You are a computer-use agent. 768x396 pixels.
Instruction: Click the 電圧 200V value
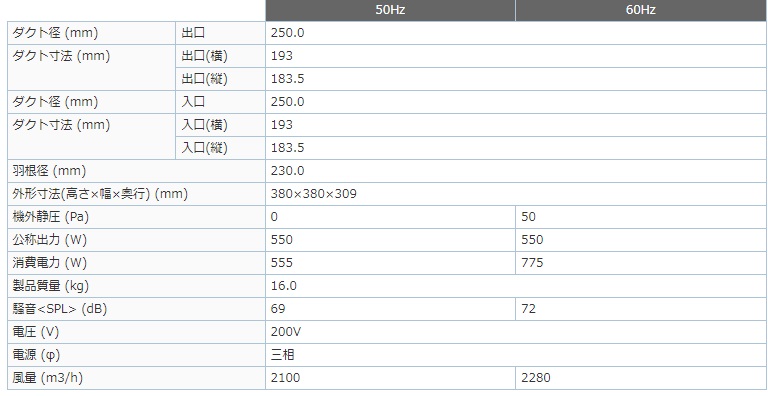coord(286,332)
